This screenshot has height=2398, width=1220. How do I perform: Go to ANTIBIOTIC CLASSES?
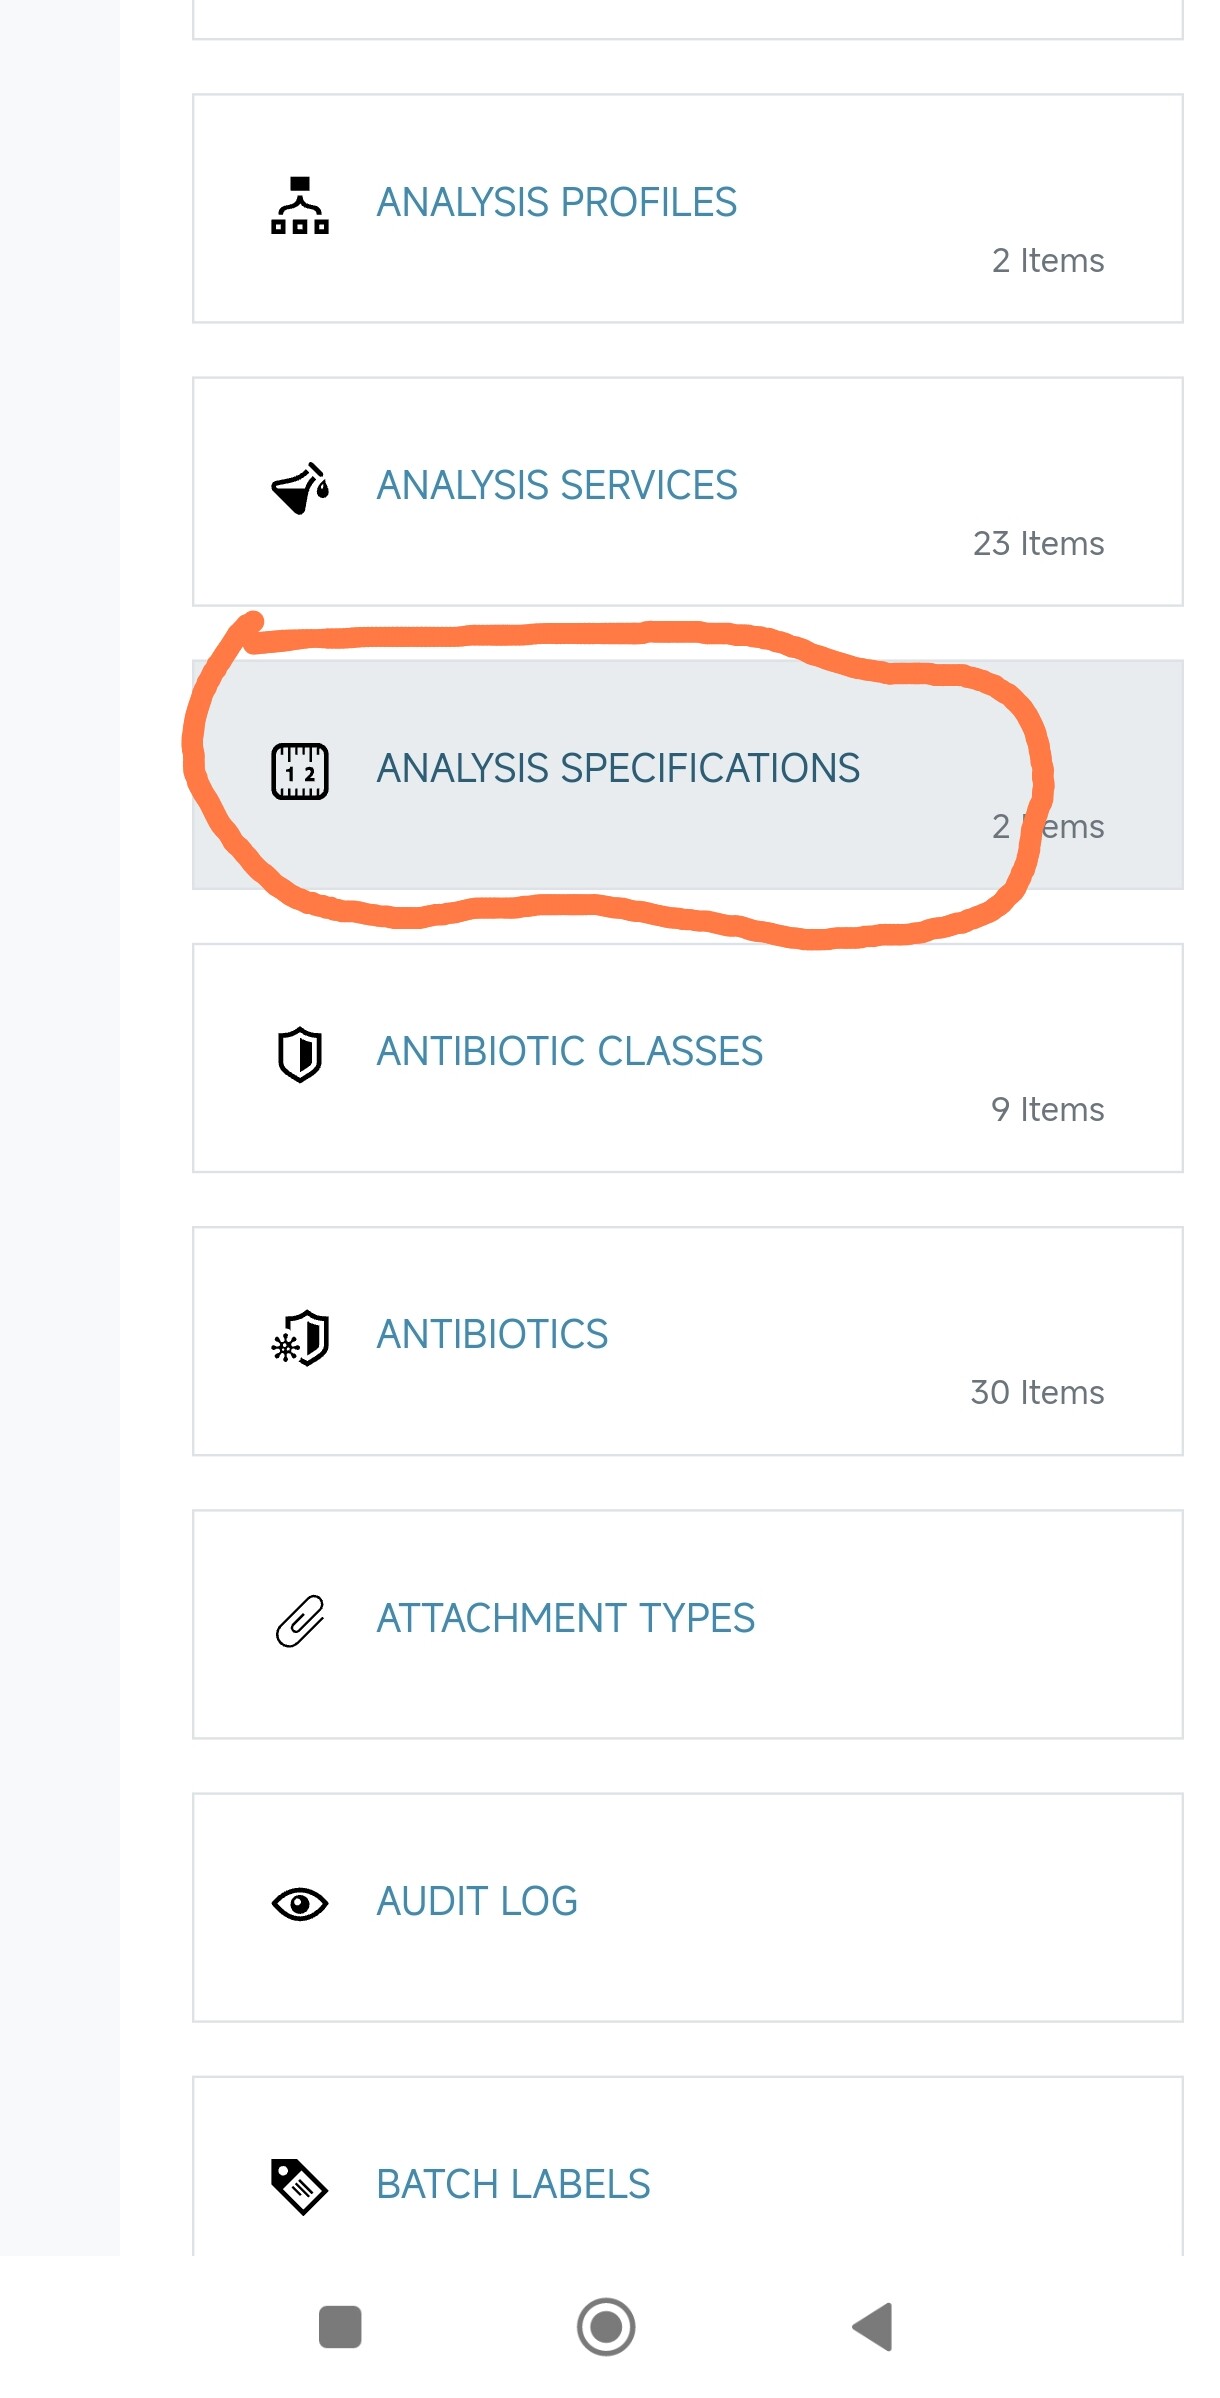pos(569,1051)
